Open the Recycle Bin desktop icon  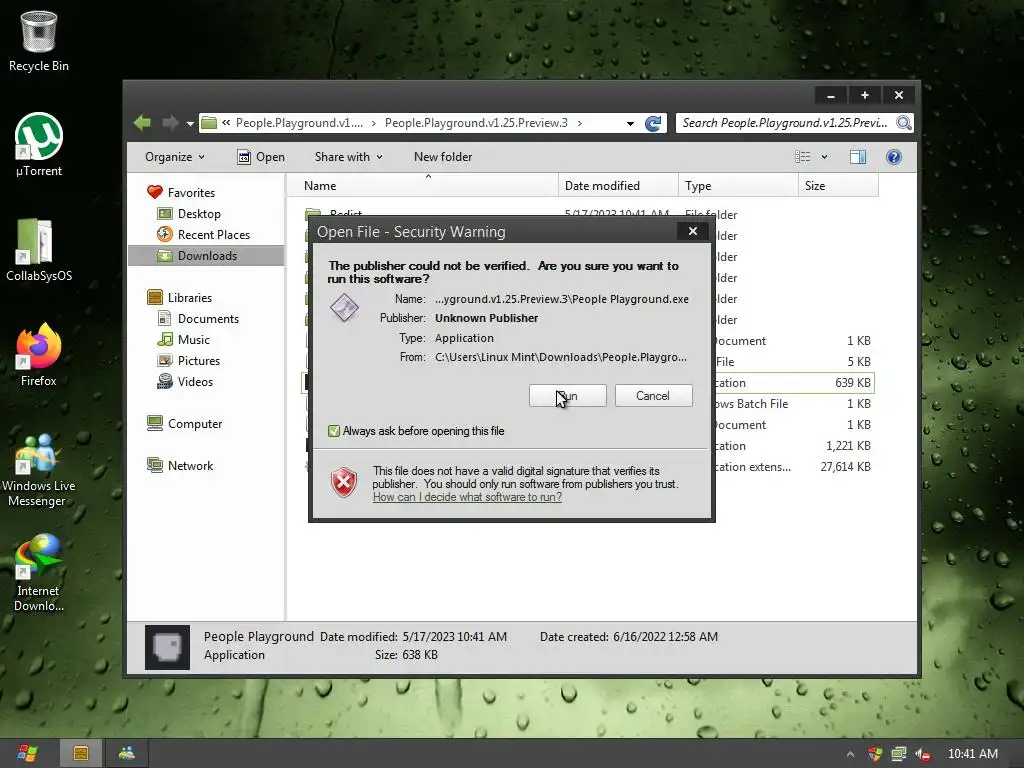(39, 40)
